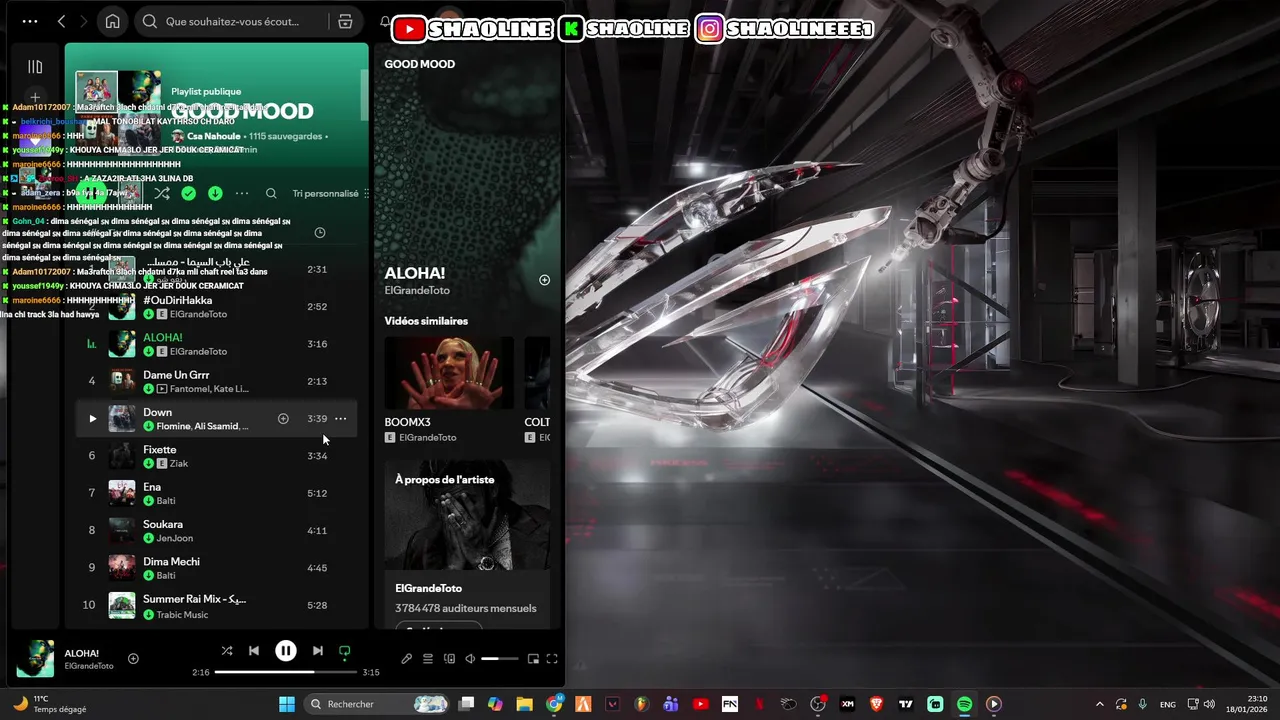The image size is (1280, 720).
Task: Open Flomine artist link under Down
Action: (x=174, y=426)
